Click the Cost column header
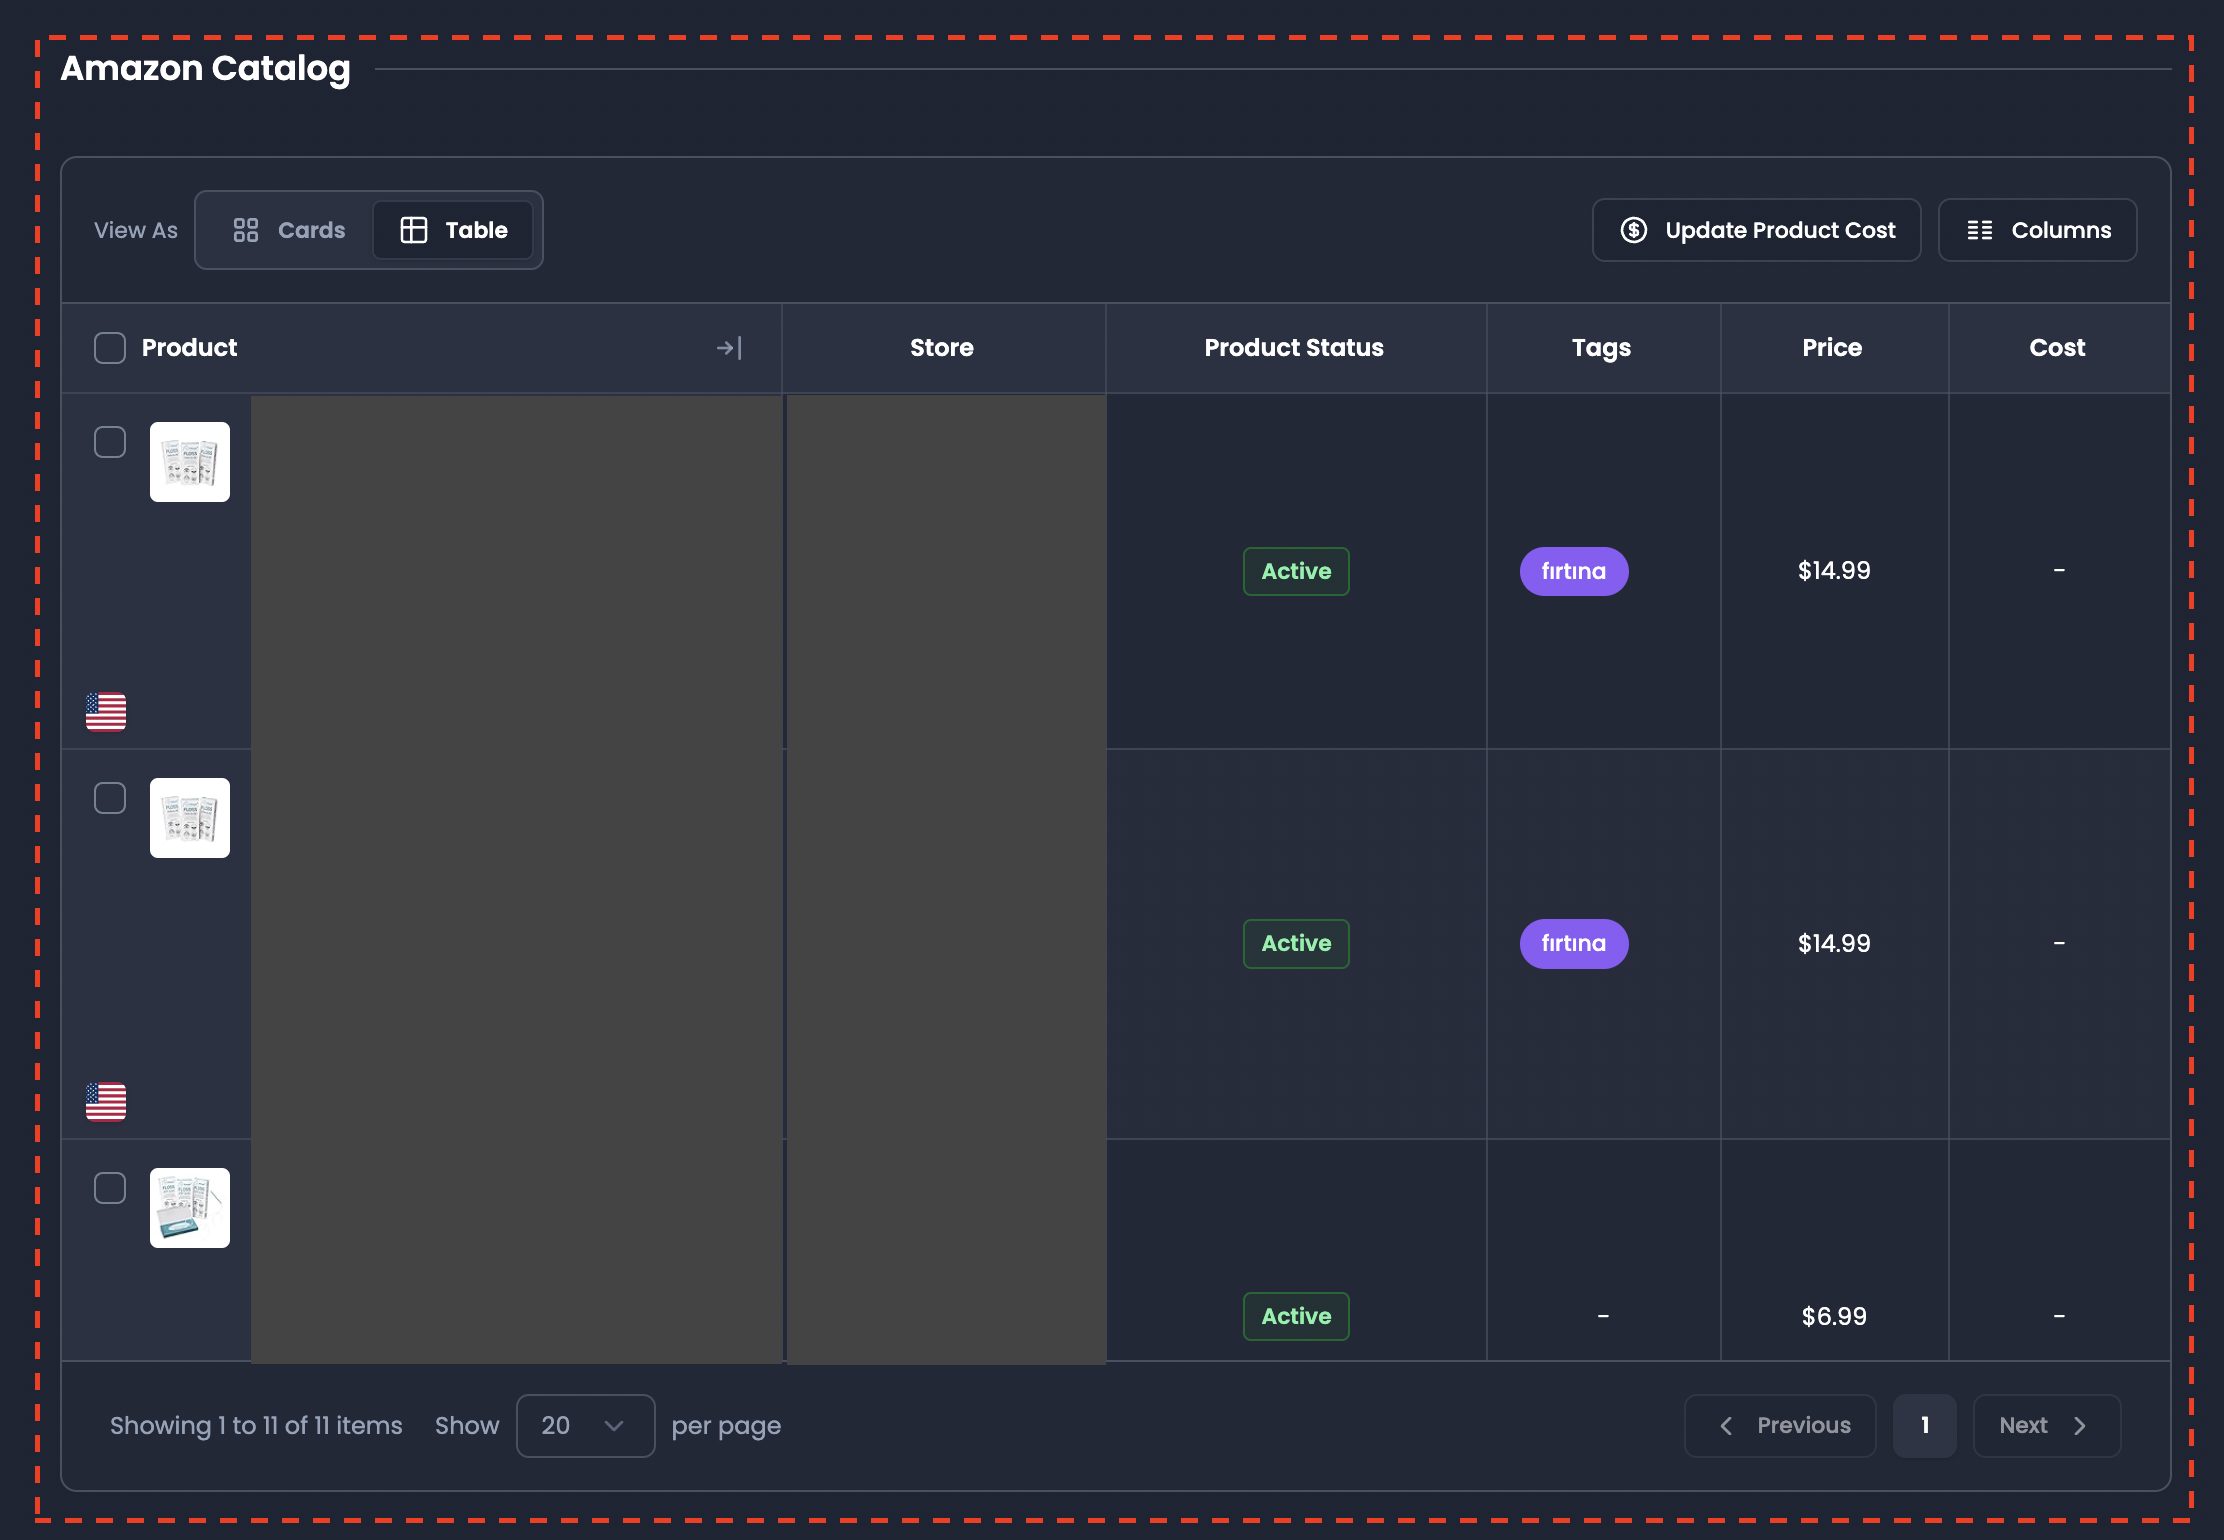 click(x=2057, y=348)
